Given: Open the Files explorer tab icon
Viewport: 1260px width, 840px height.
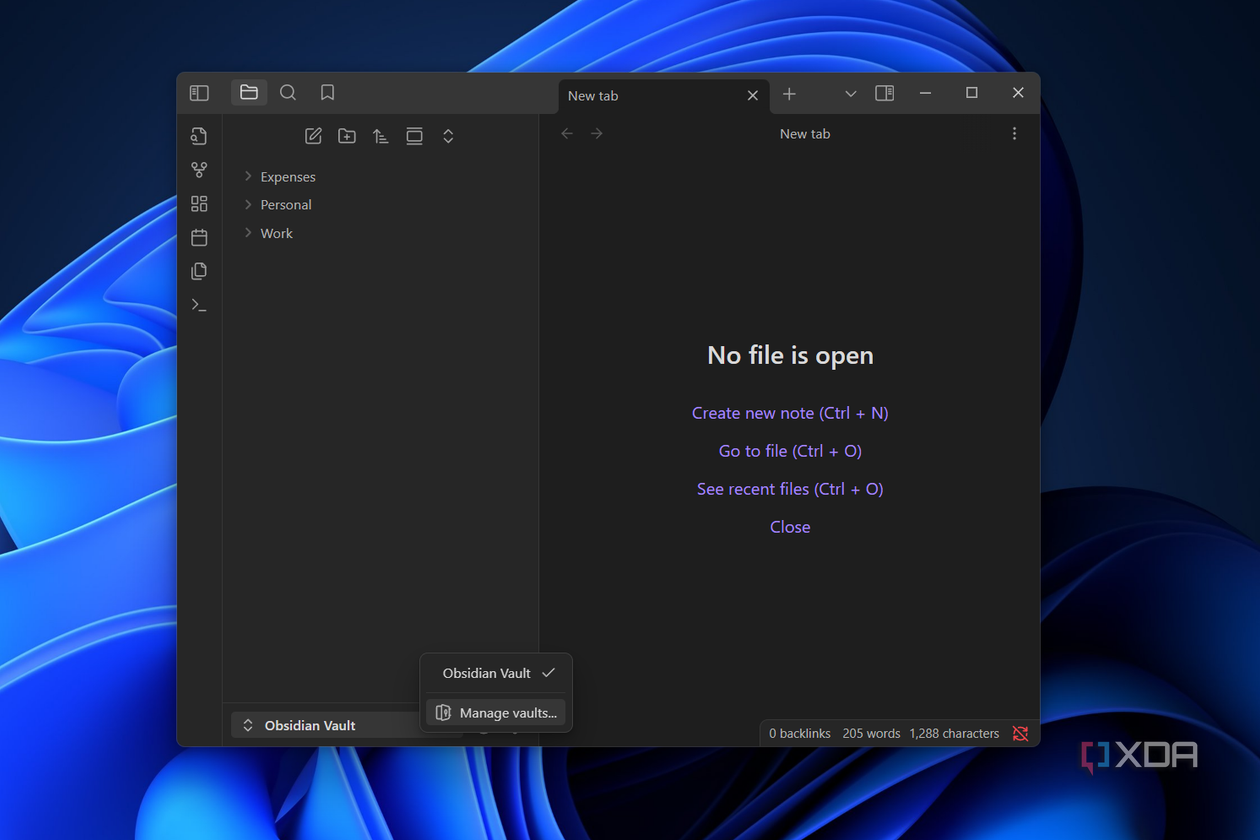Looking at the screenshot, I should click(249, 93).
